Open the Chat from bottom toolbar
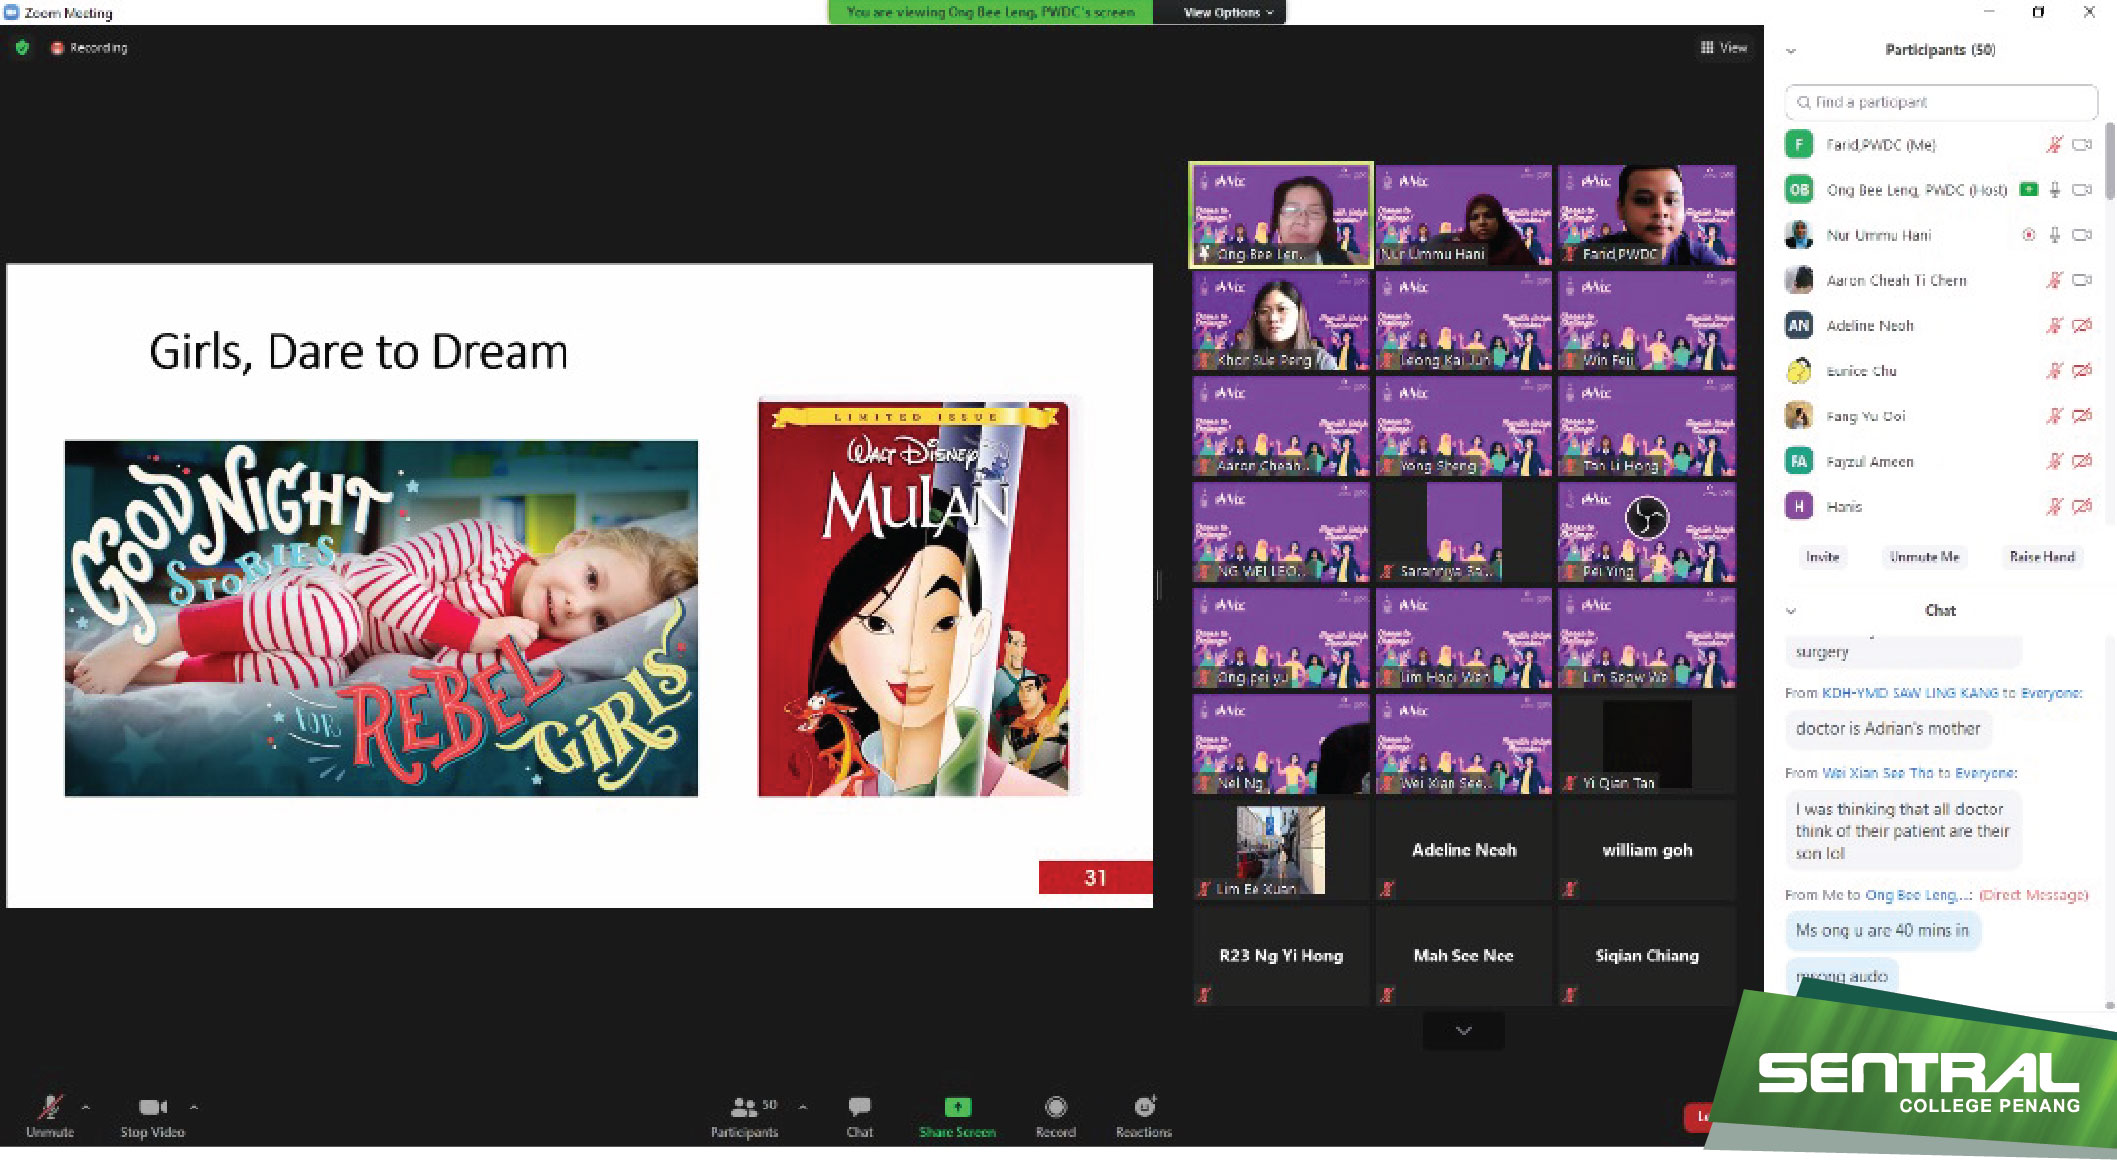This screenshot has width=2117, height=1160. click(x=859, y=1115)
